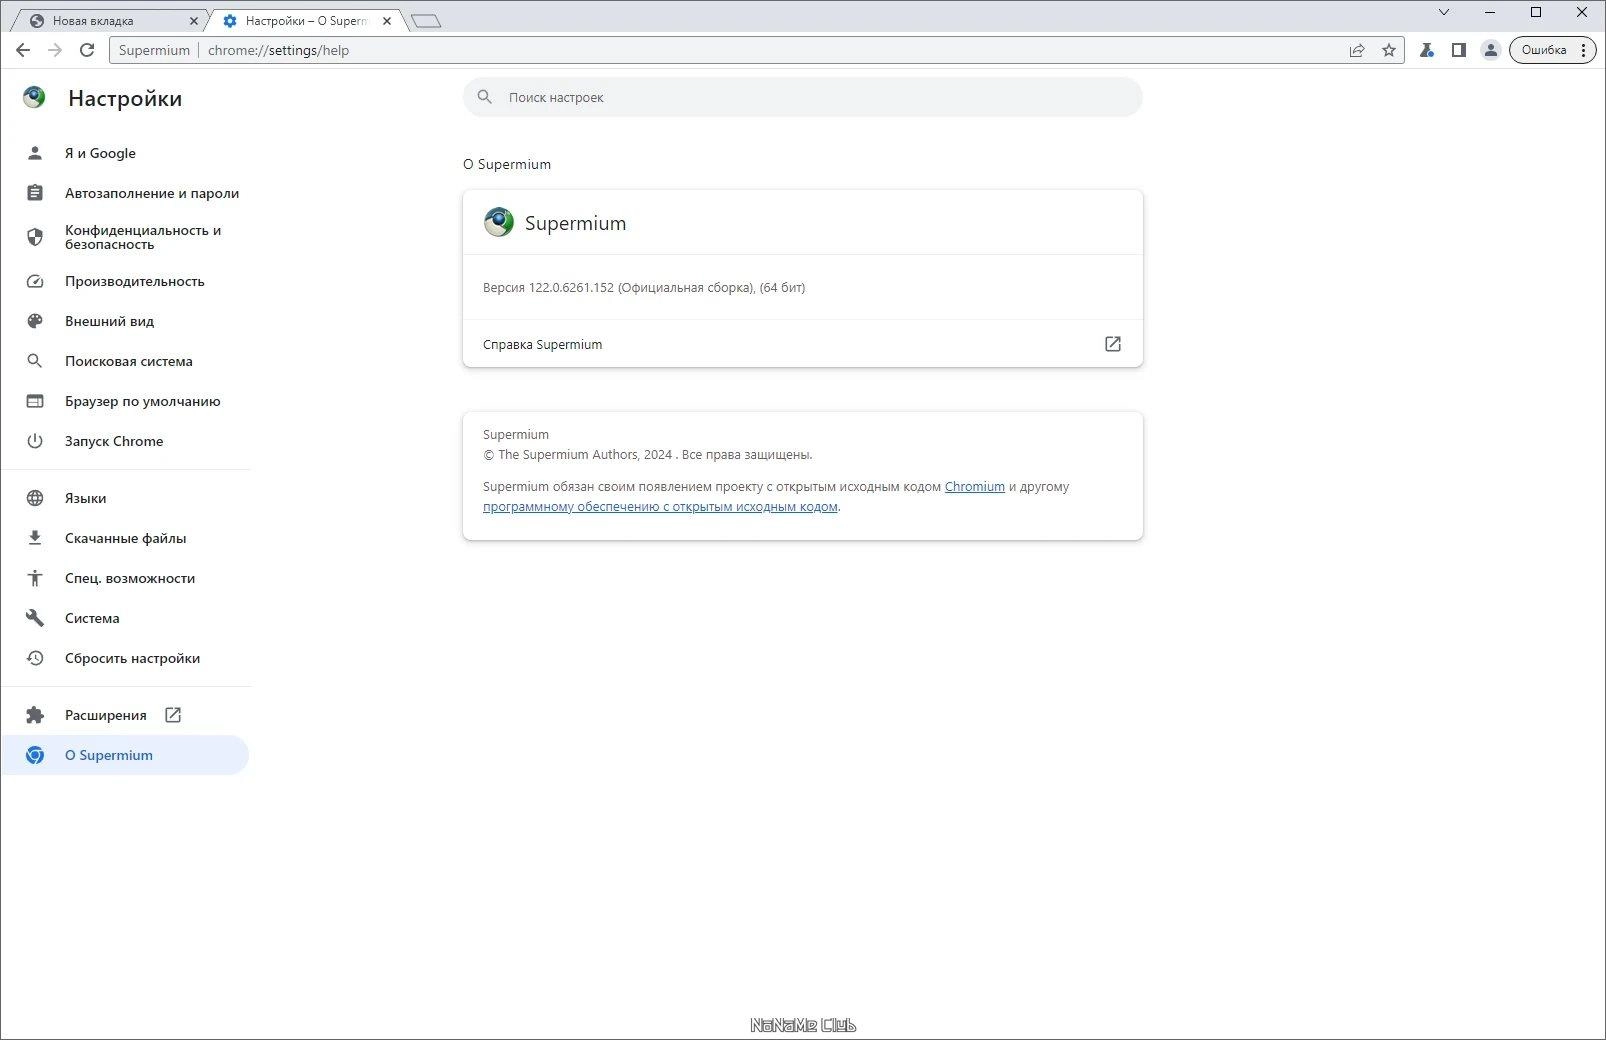Click the power icon for Запуск Chrome
1606x1040 pixels.
[x=35, y=441]
